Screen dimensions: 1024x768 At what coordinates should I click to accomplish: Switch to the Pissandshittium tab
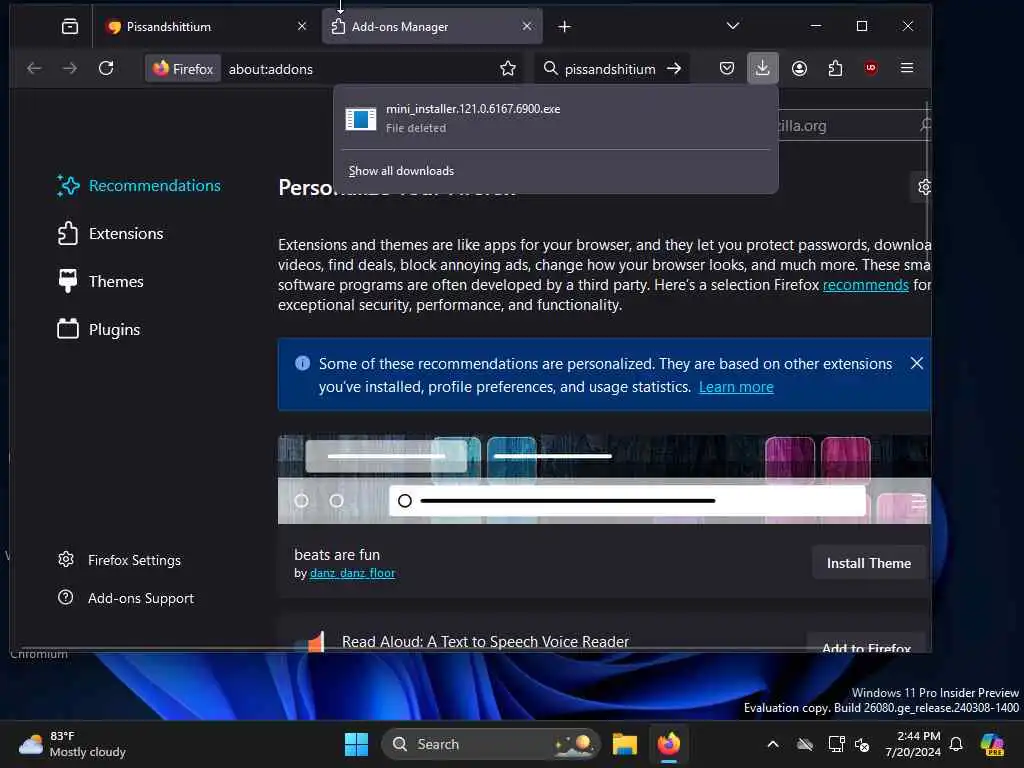click(x=206, y=26)
